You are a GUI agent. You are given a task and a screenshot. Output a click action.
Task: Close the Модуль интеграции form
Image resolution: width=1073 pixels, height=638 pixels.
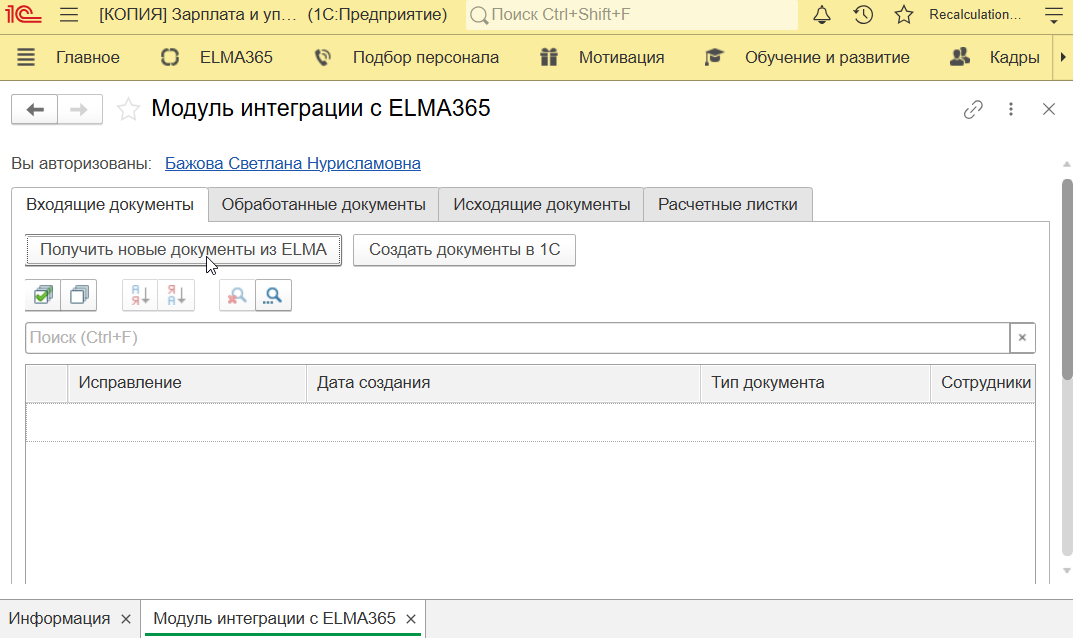tap(1048, 110)
